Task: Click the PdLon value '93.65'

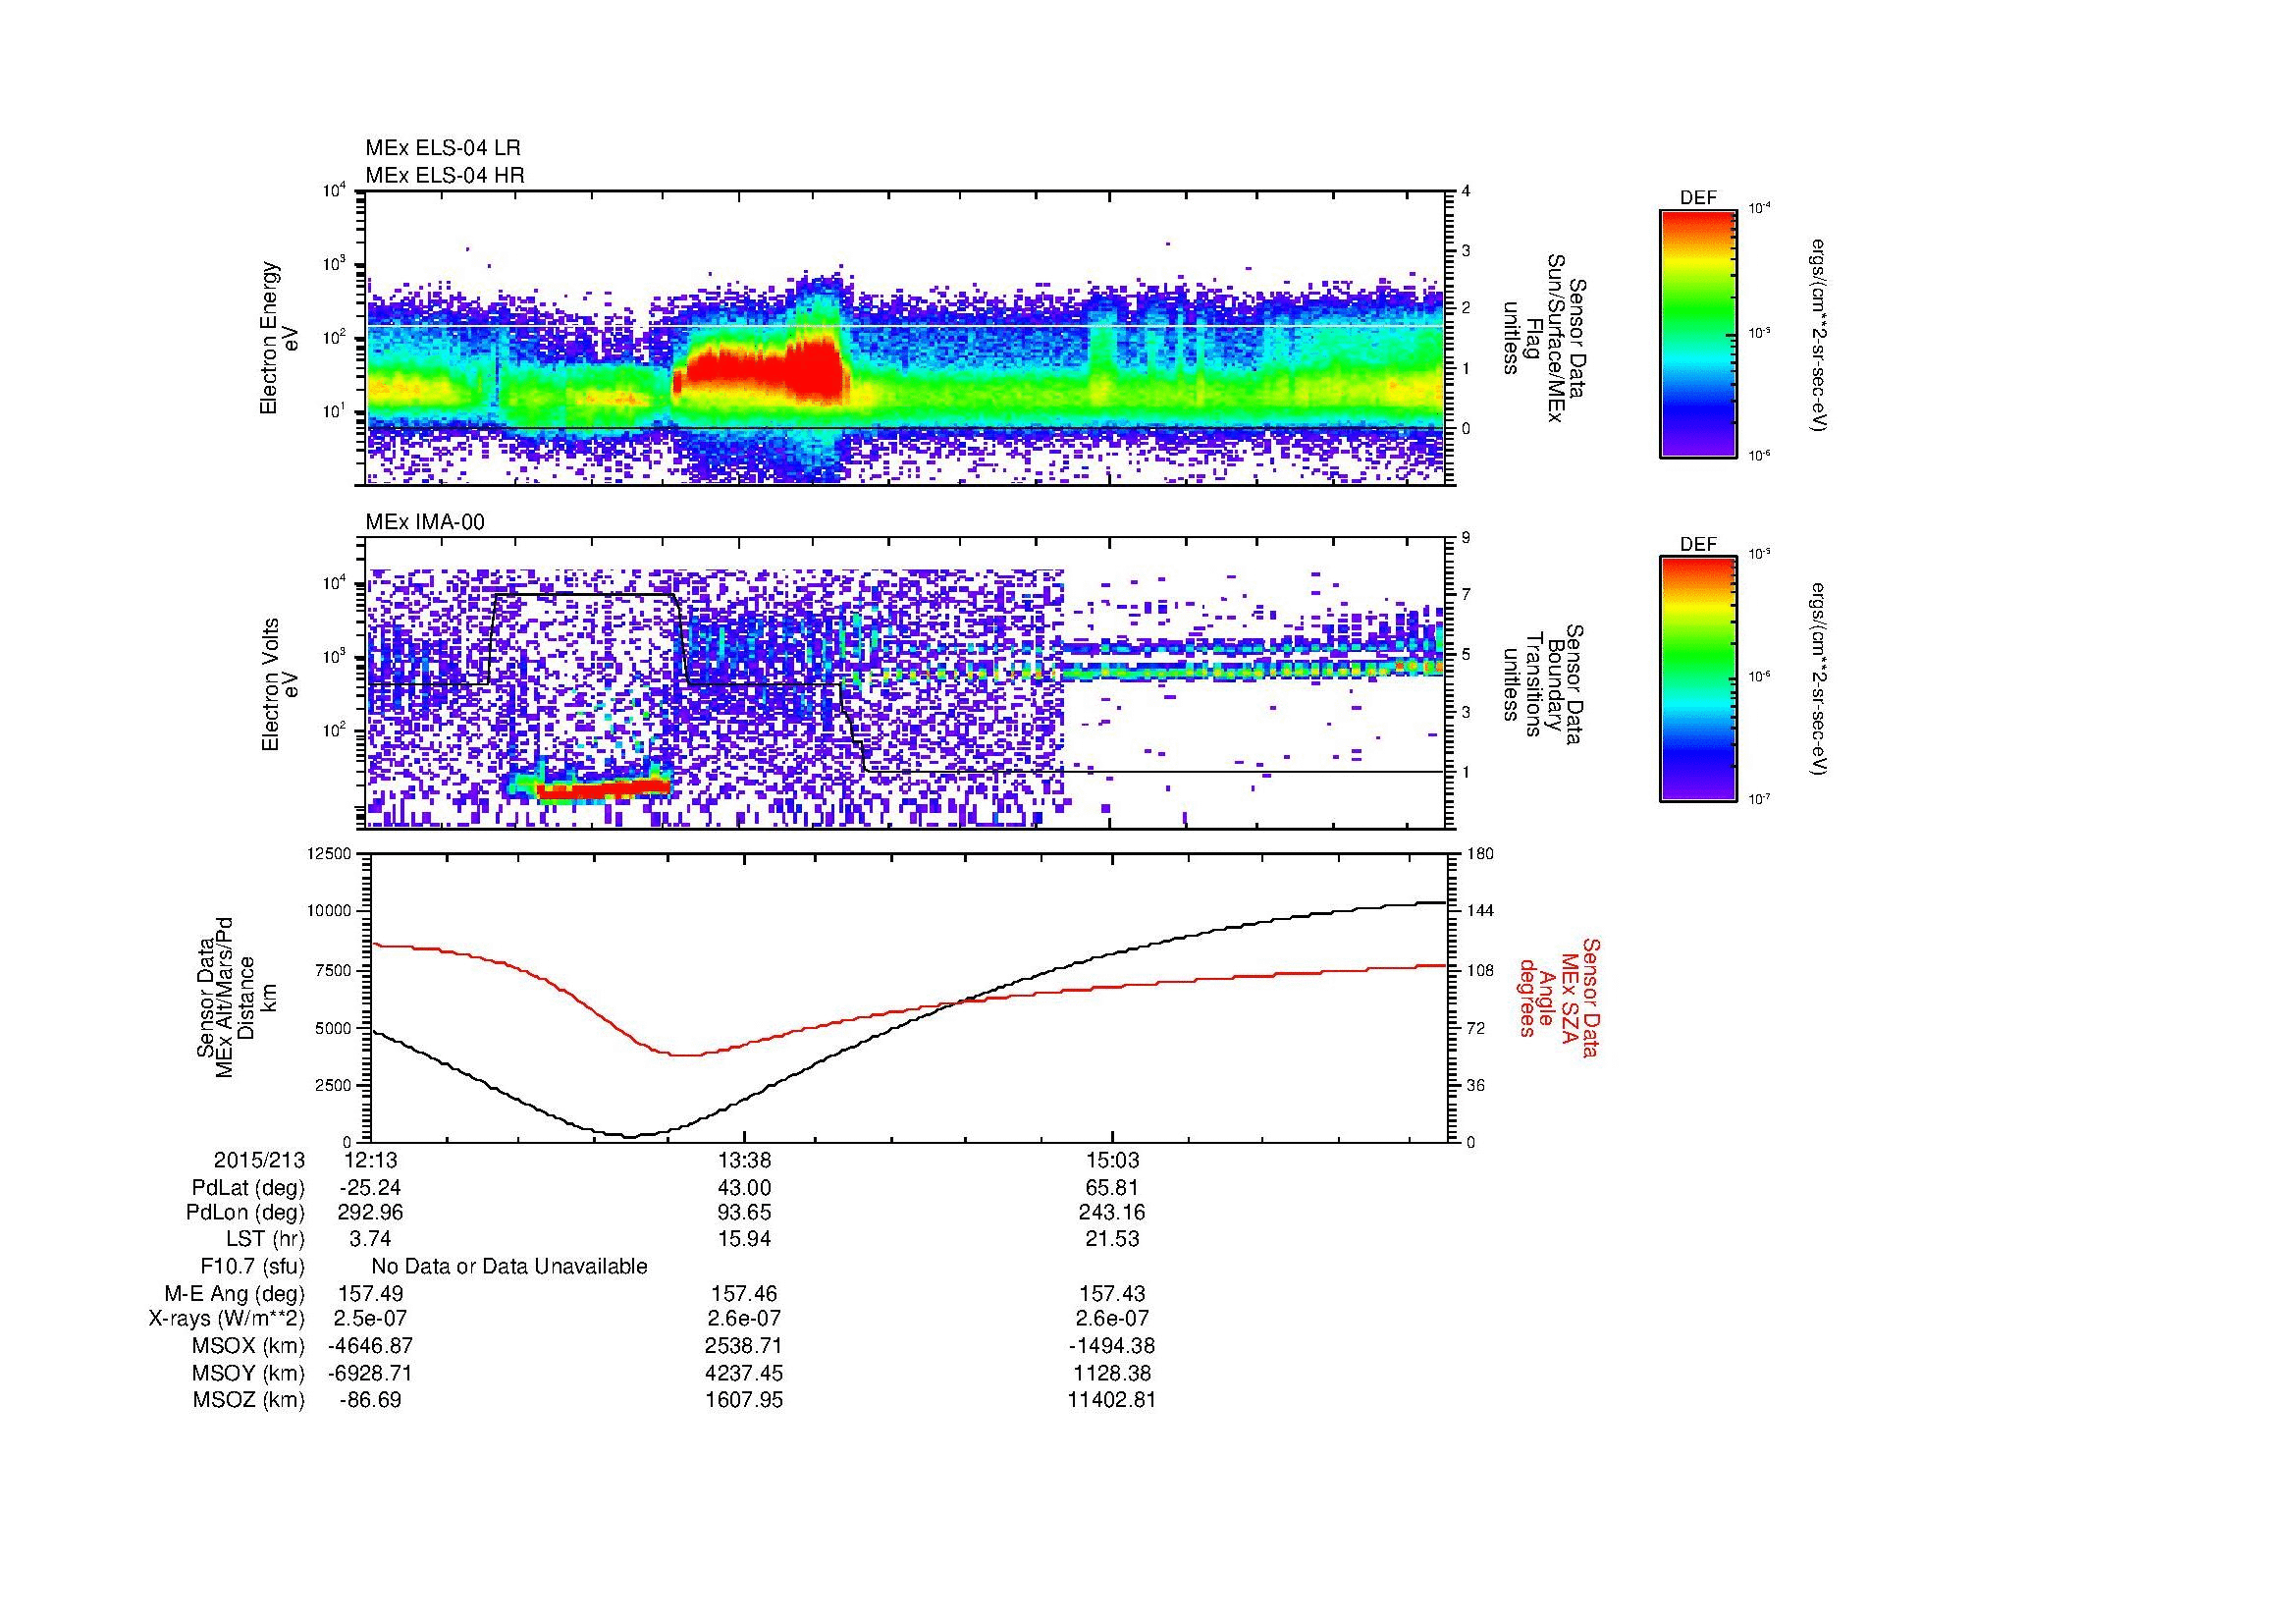Action: pyautogui.click(x=744, y=1213)
